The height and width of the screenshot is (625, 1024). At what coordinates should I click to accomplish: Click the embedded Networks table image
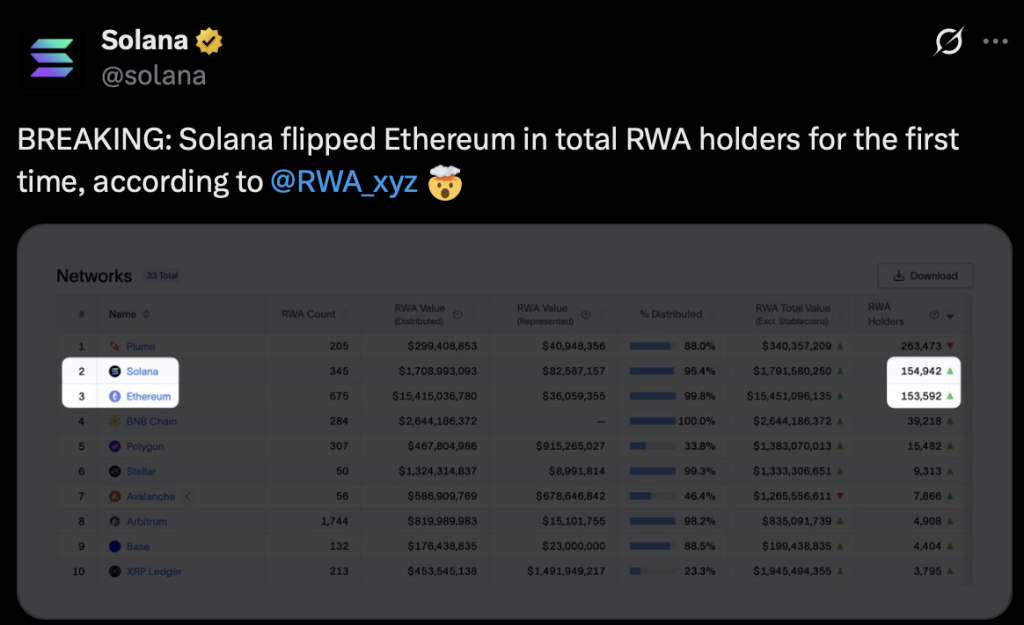pos(514,420)
